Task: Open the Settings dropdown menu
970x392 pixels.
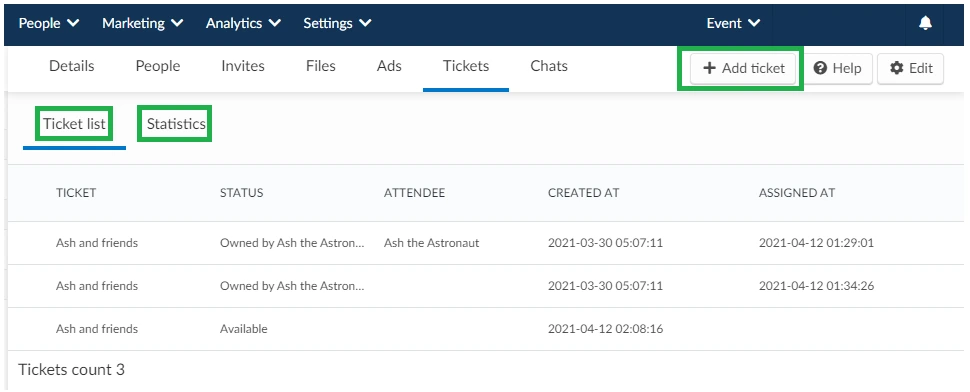Action: [337, 23]
